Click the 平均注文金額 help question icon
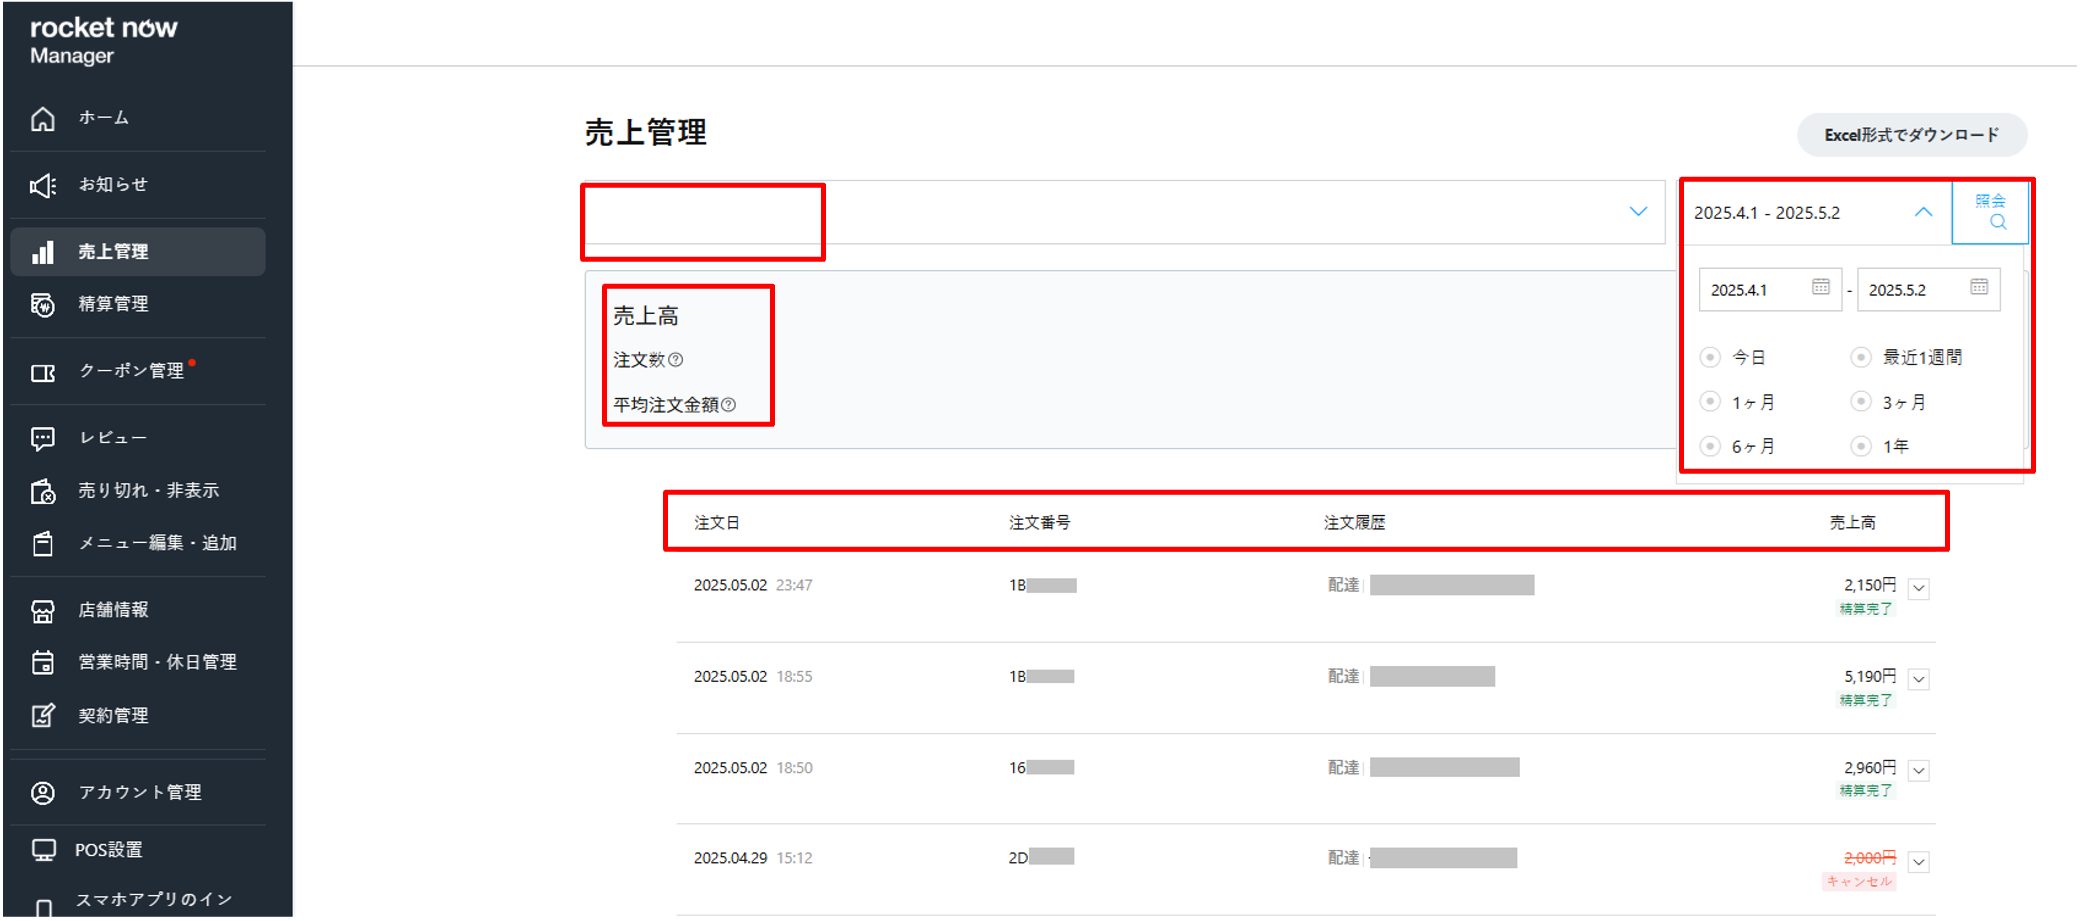This screenshot has height=921, width=2080. click(729, 405)
